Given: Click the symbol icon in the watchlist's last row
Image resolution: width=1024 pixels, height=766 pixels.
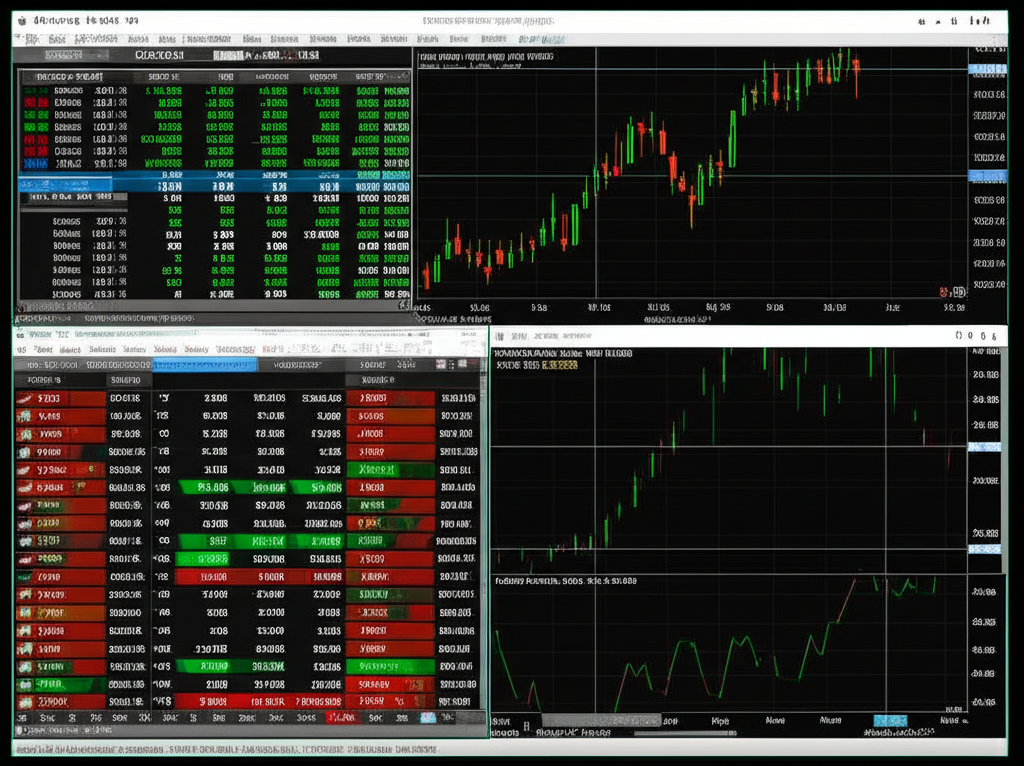Looking at the screenshot, I should coord(25,702).
